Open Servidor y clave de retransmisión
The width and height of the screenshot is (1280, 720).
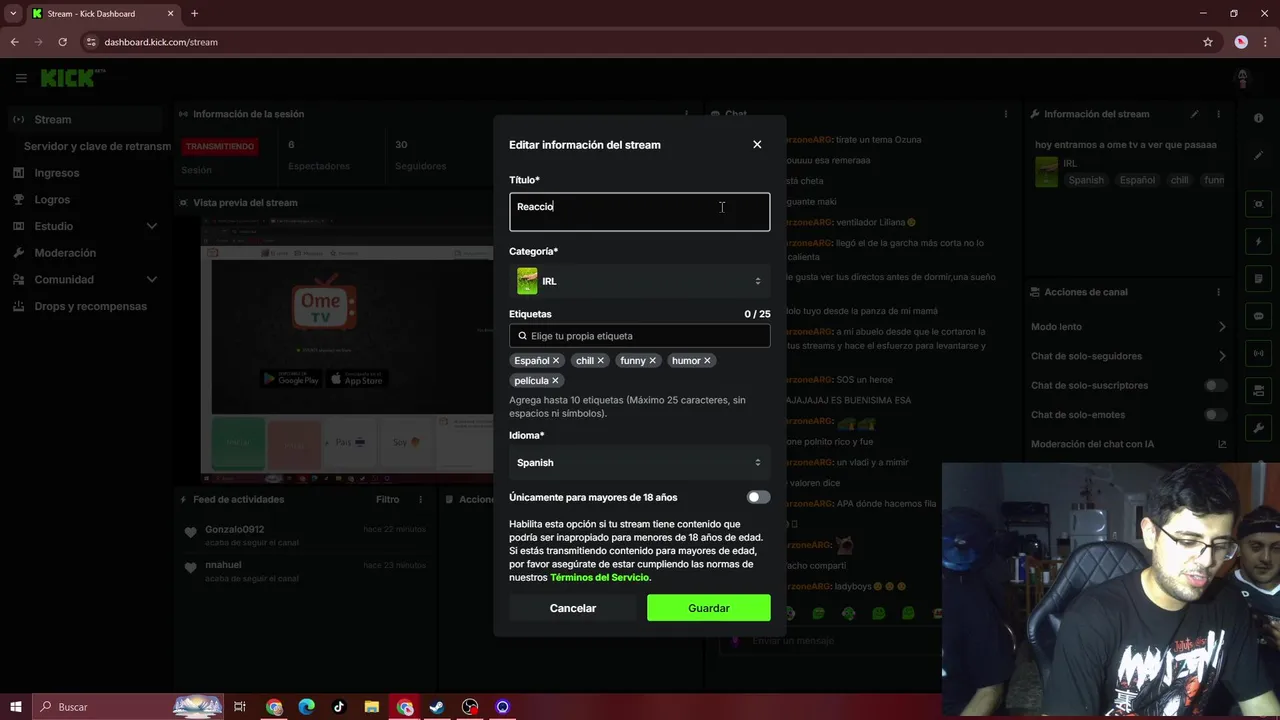[97, 146]
